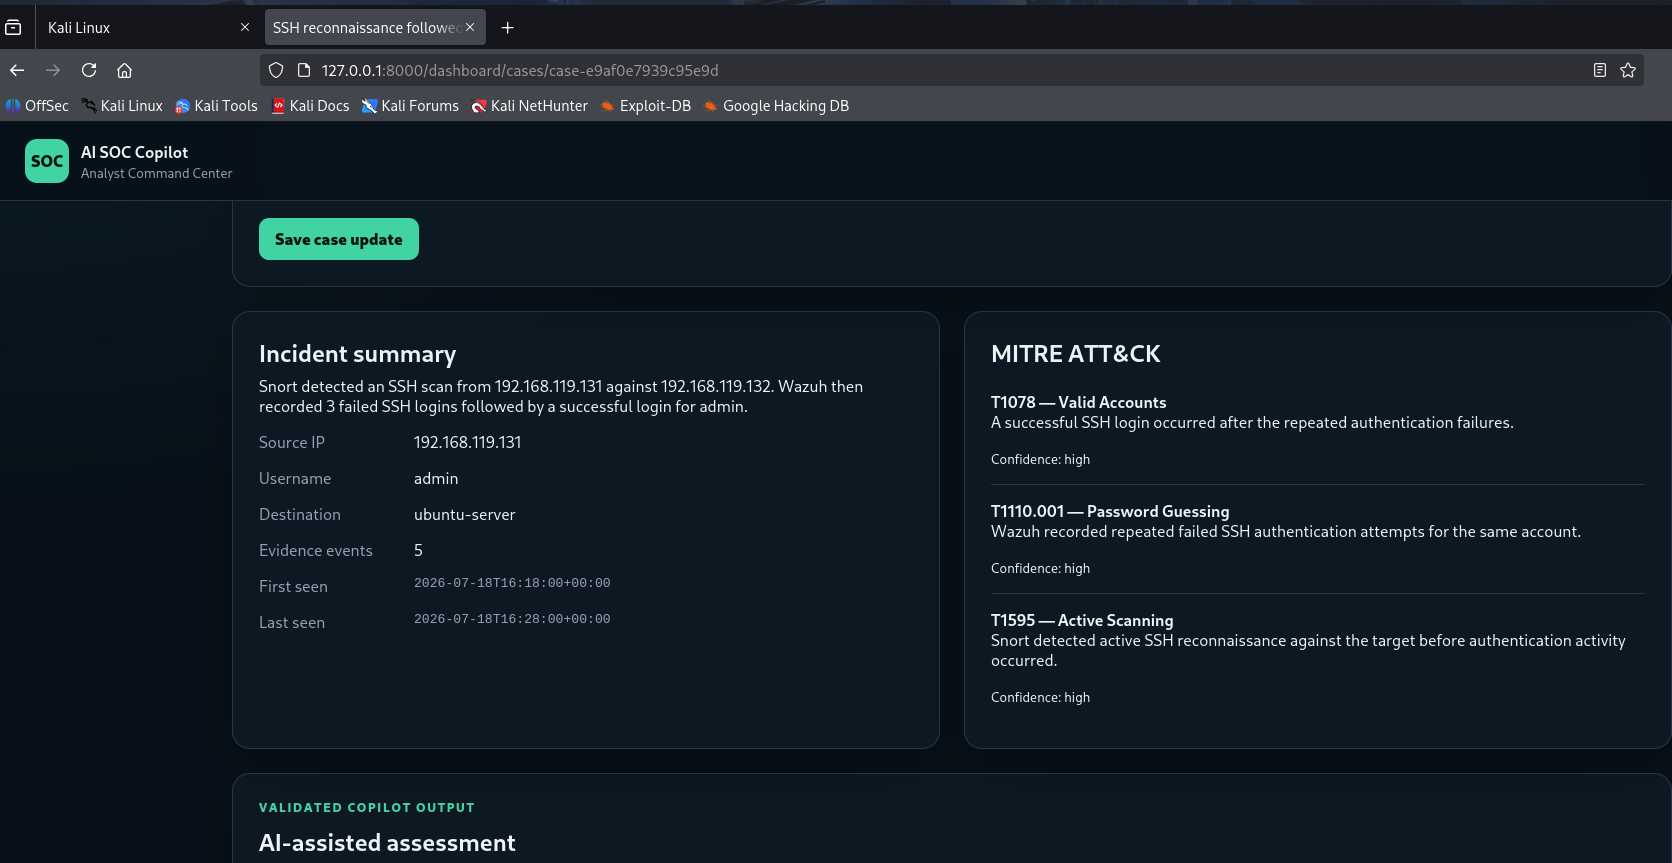Select the Last seen timestamp
Screen dimensions: 1672x863
point(512,619)
